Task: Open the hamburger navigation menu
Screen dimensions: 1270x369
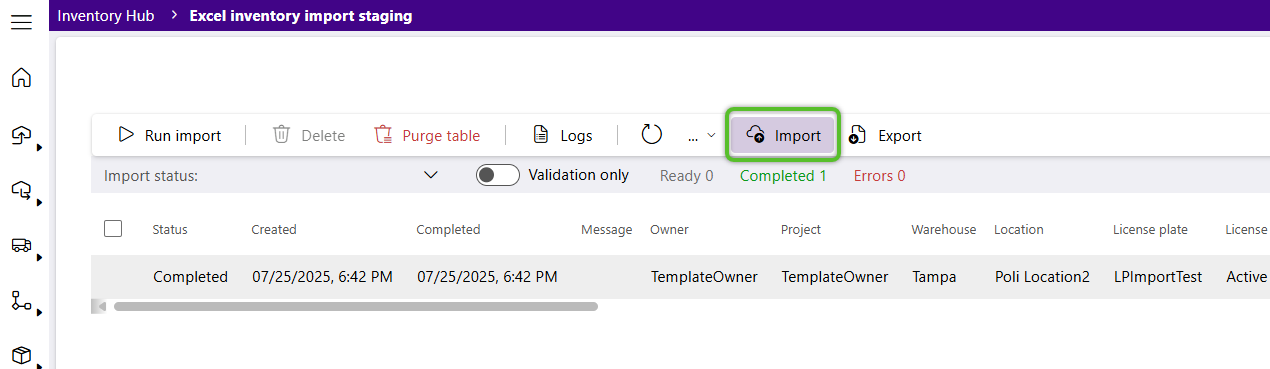Action: tap(21, 22)
